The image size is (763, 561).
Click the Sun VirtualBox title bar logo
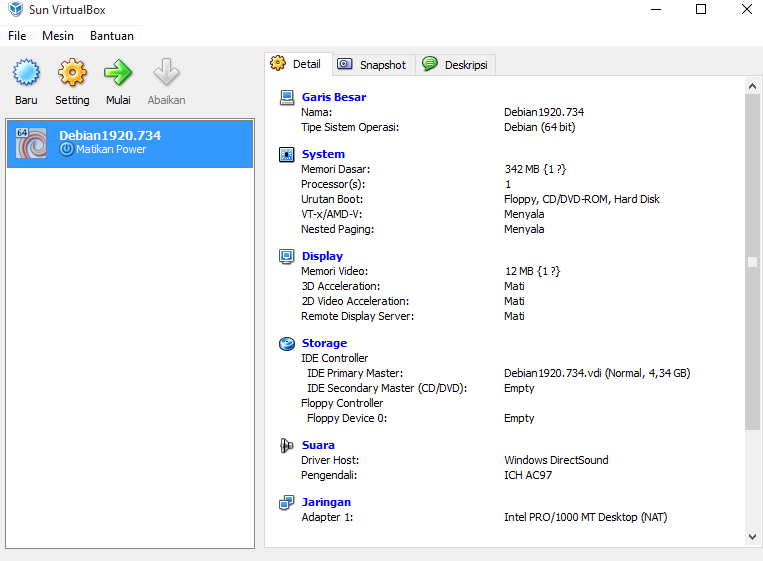[16, 9]
